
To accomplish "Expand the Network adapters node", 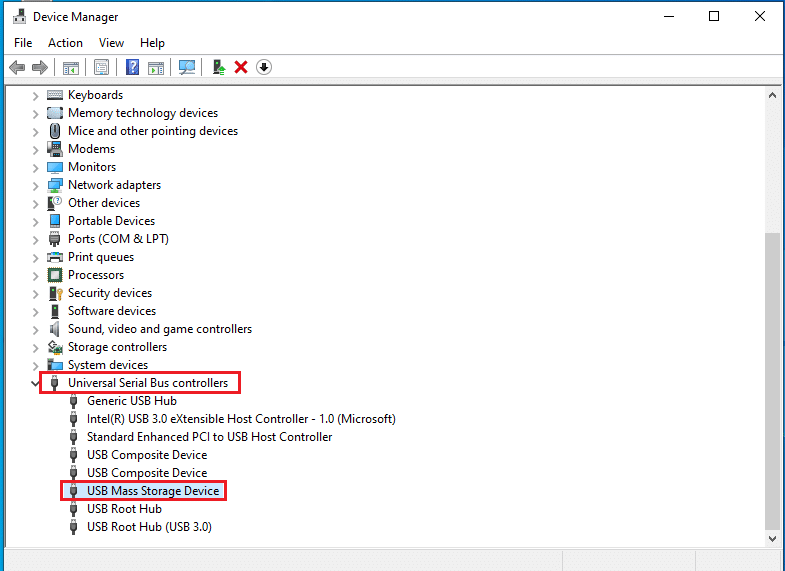I will (x=36, y=186).
